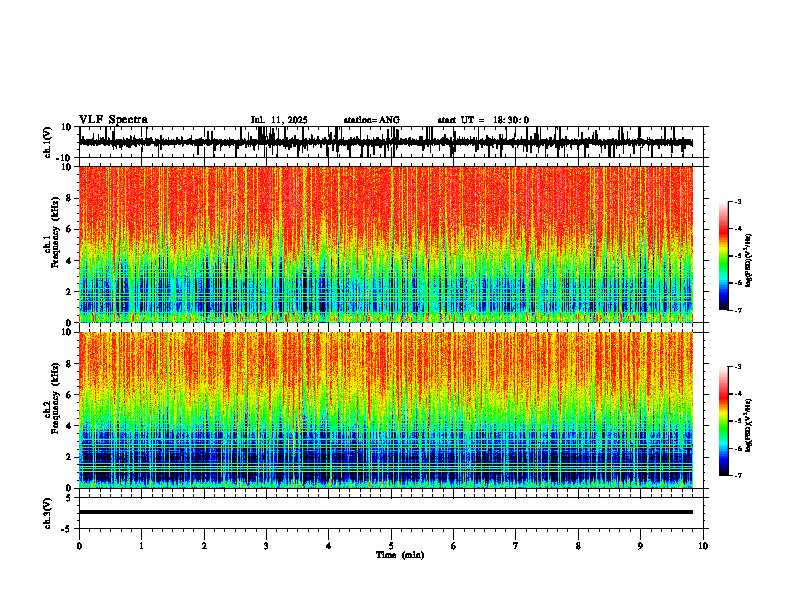792x612 pixels.
Task: Click the "1" minute tick on time axis
Action: (x=141, y=546)
